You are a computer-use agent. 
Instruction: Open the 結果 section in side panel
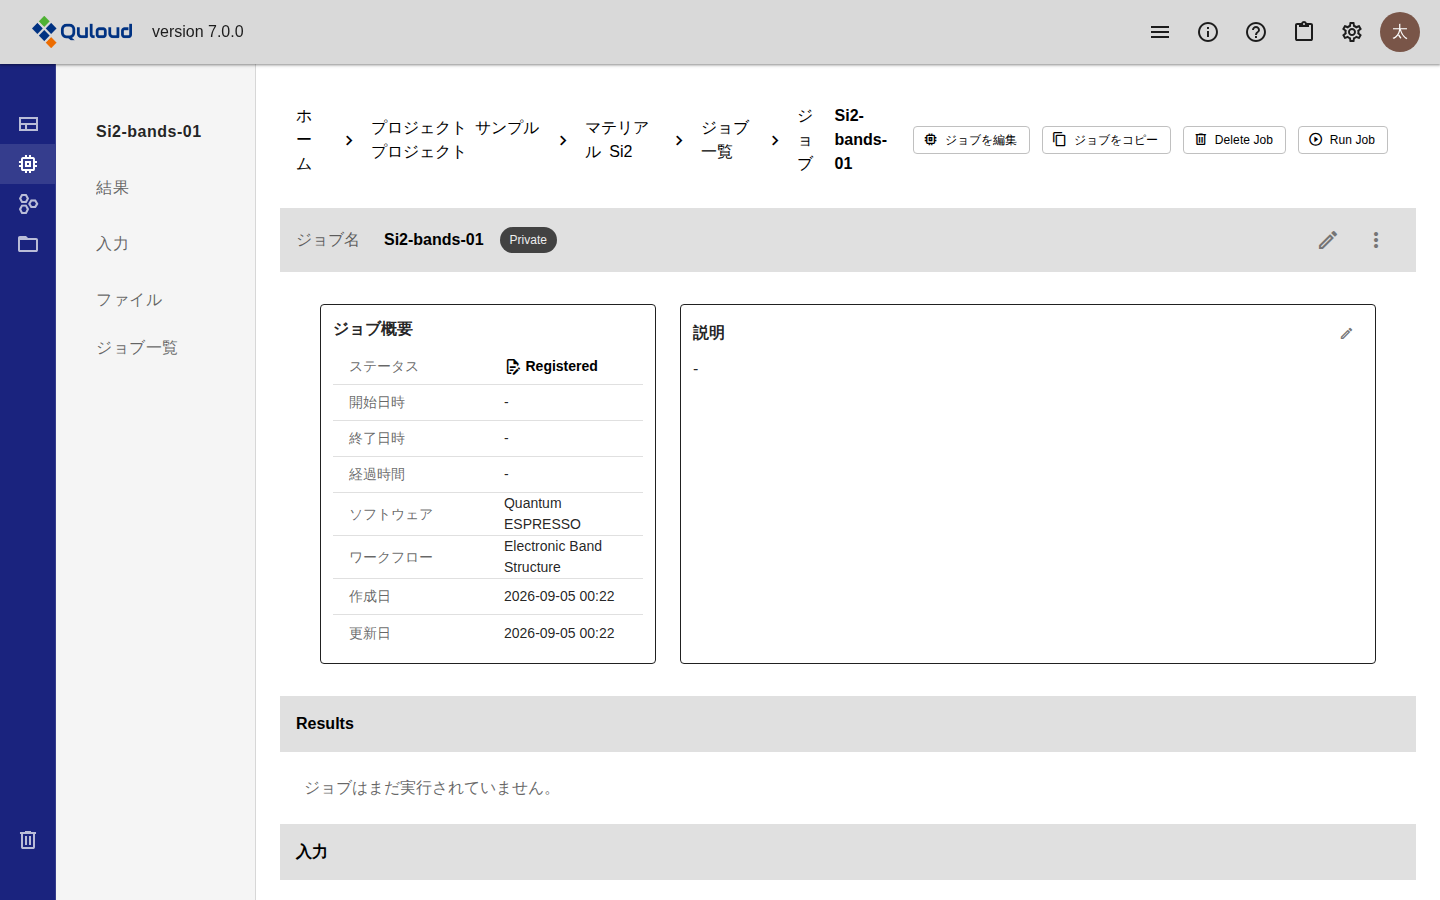point(112,188)
